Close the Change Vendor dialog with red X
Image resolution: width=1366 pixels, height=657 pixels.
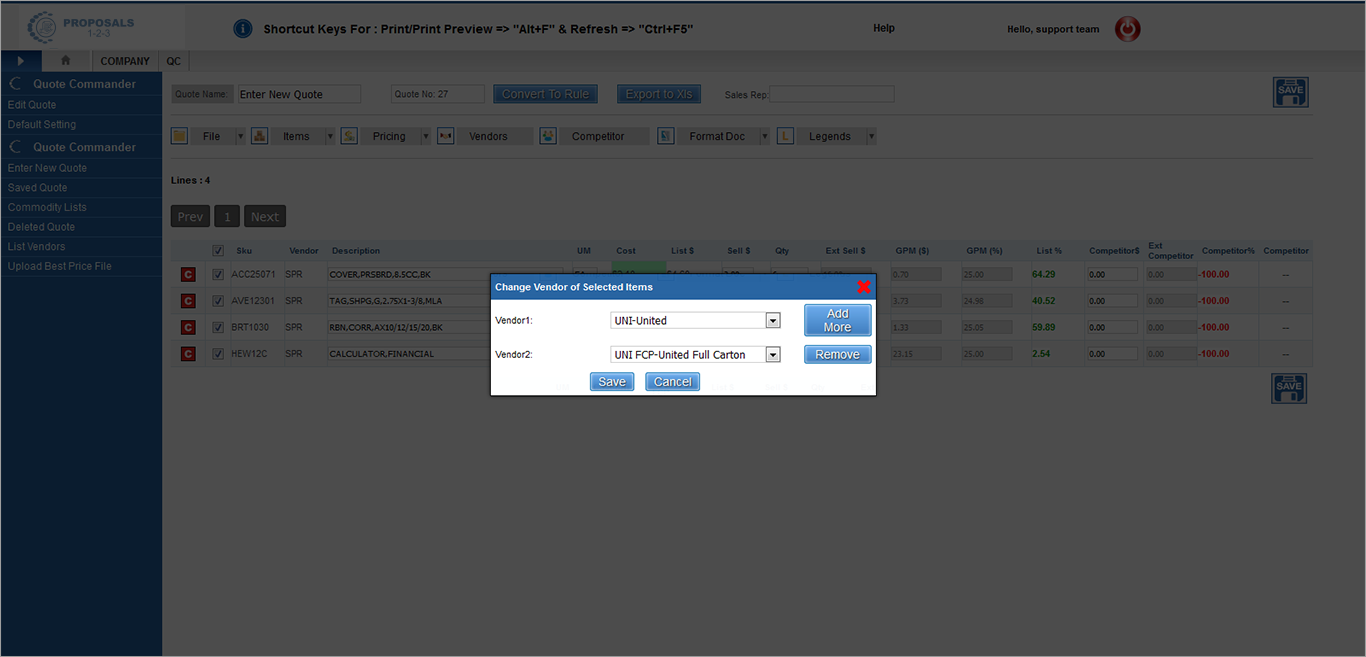864,287
